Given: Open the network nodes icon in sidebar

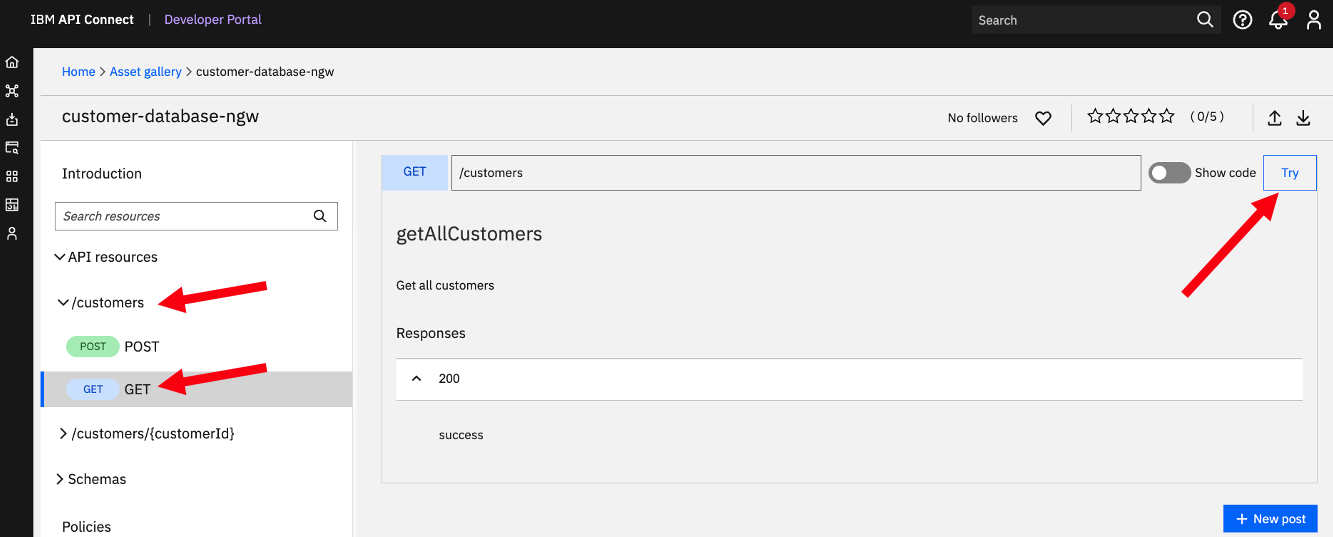Looking at the screenshot, I should 12,91.
